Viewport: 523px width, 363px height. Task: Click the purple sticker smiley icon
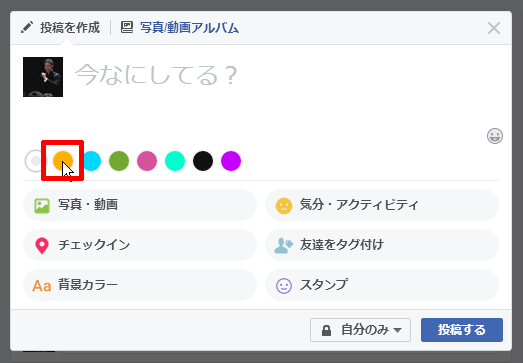click(x=284, y=286)
